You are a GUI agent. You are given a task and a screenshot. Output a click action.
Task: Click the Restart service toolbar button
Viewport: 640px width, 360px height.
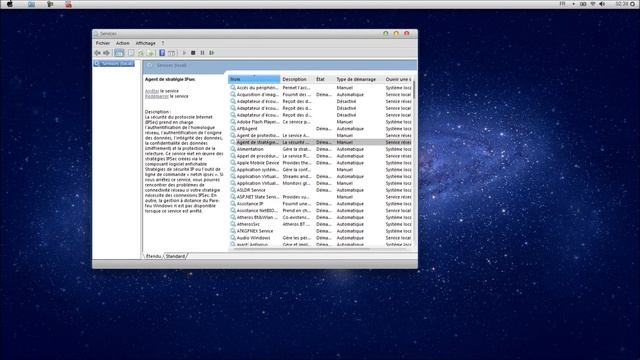(211, 53)
